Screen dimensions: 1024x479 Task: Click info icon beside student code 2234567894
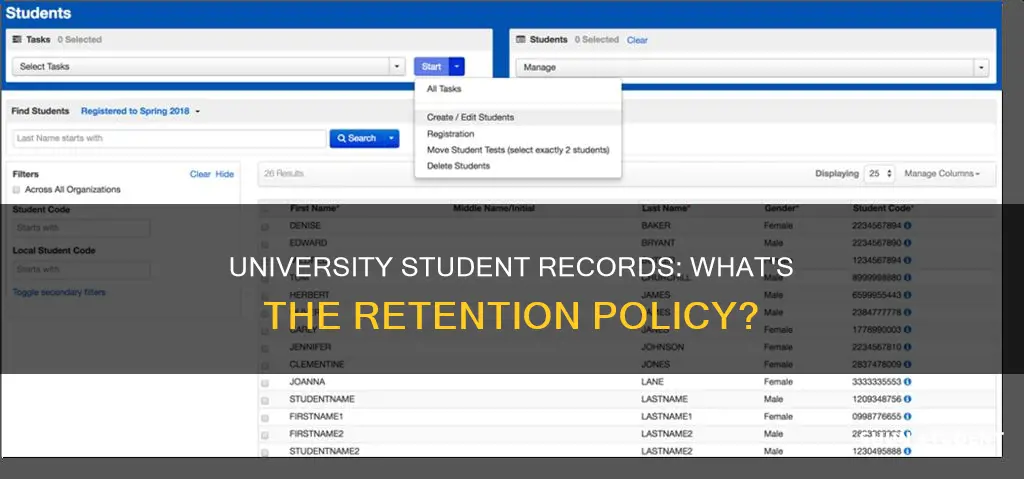tap(908, 225)
